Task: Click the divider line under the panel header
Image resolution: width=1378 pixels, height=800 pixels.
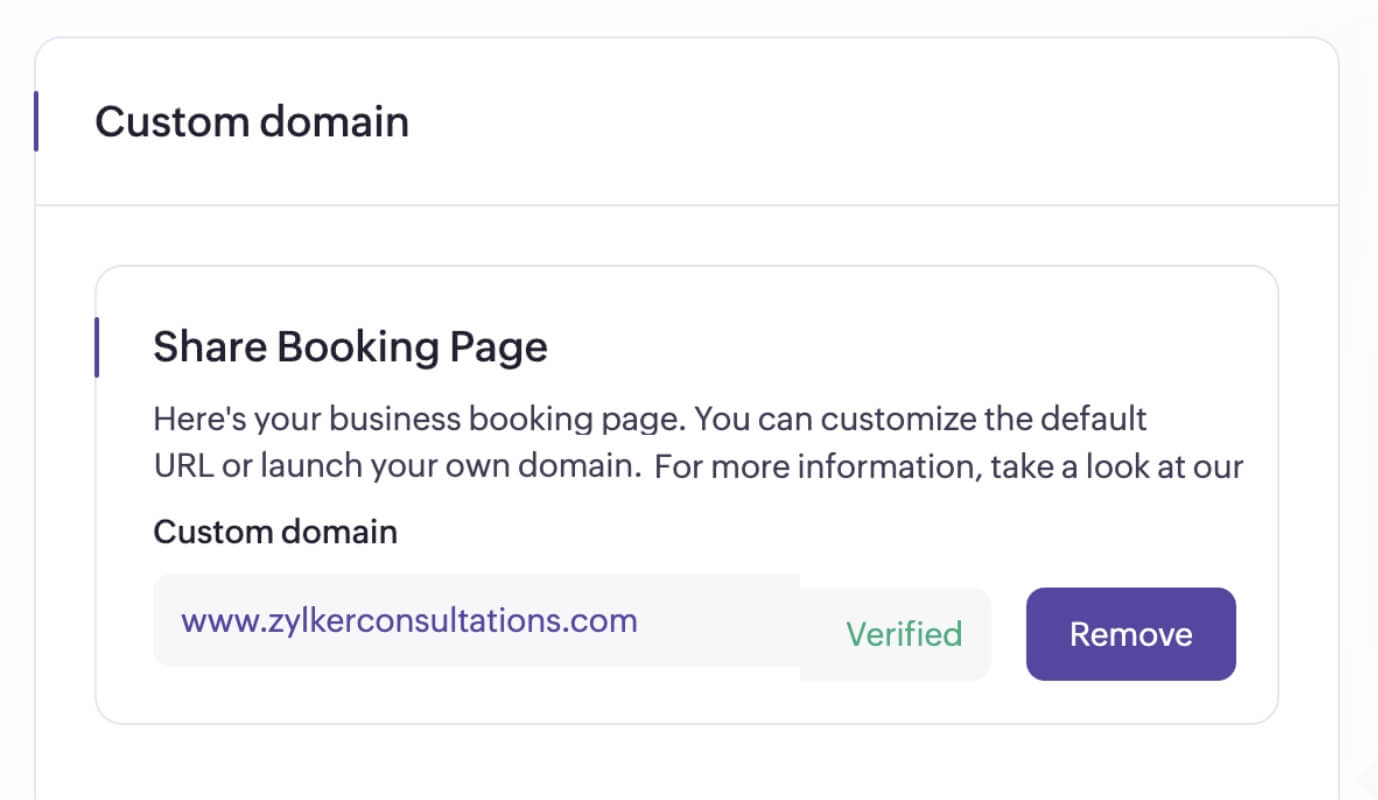Action: (x=686, y=205)
